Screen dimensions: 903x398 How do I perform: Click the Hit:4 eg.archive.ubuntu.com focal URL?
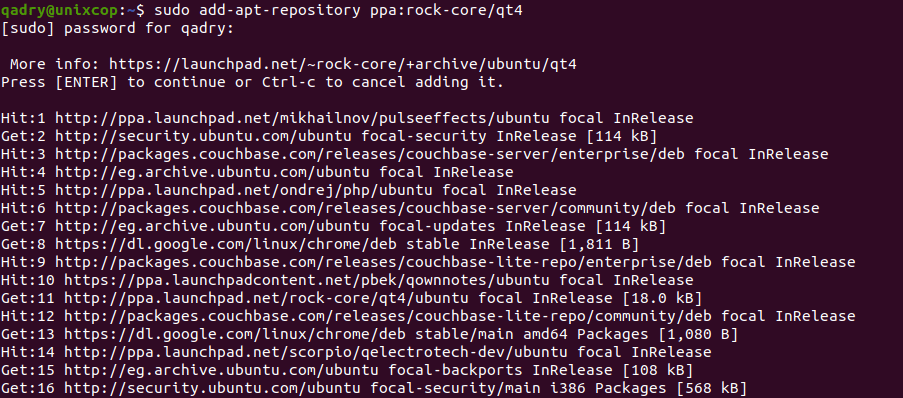pos(212,172)
